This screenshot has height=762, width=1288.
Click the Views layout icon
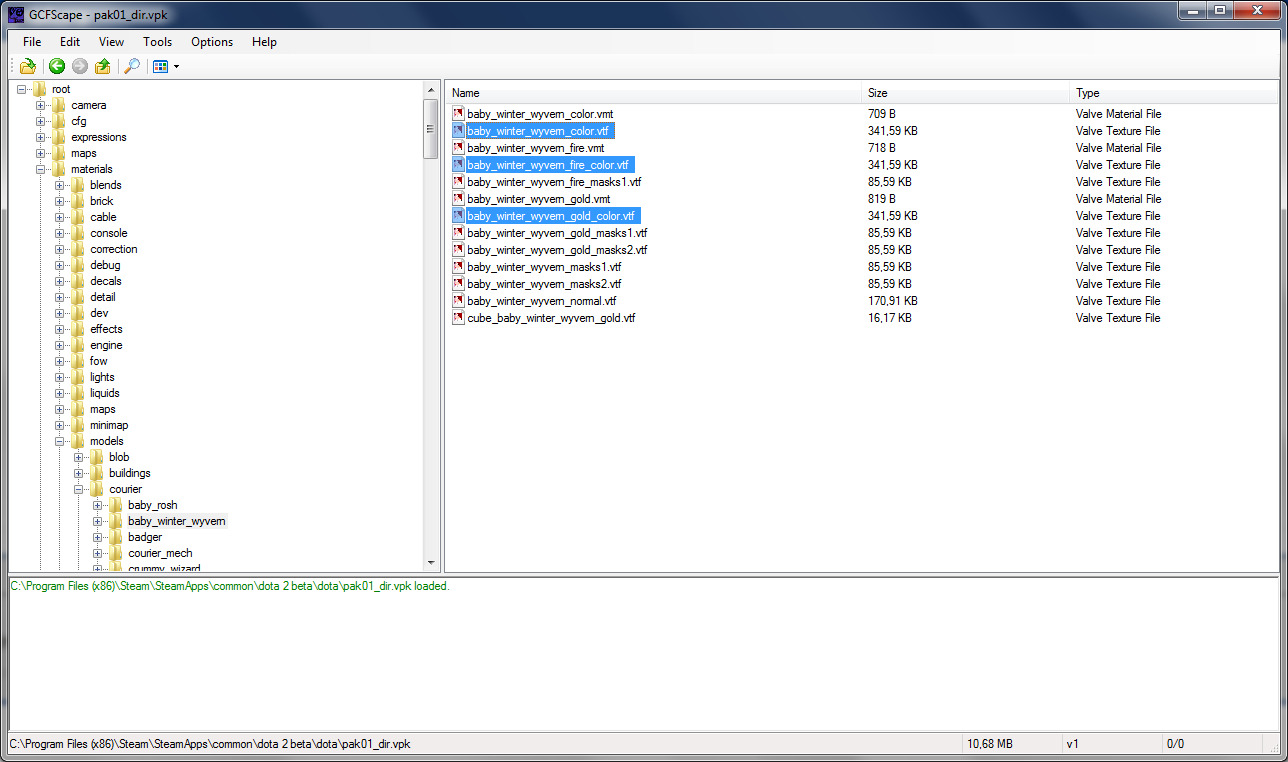[x=160, y=67]
